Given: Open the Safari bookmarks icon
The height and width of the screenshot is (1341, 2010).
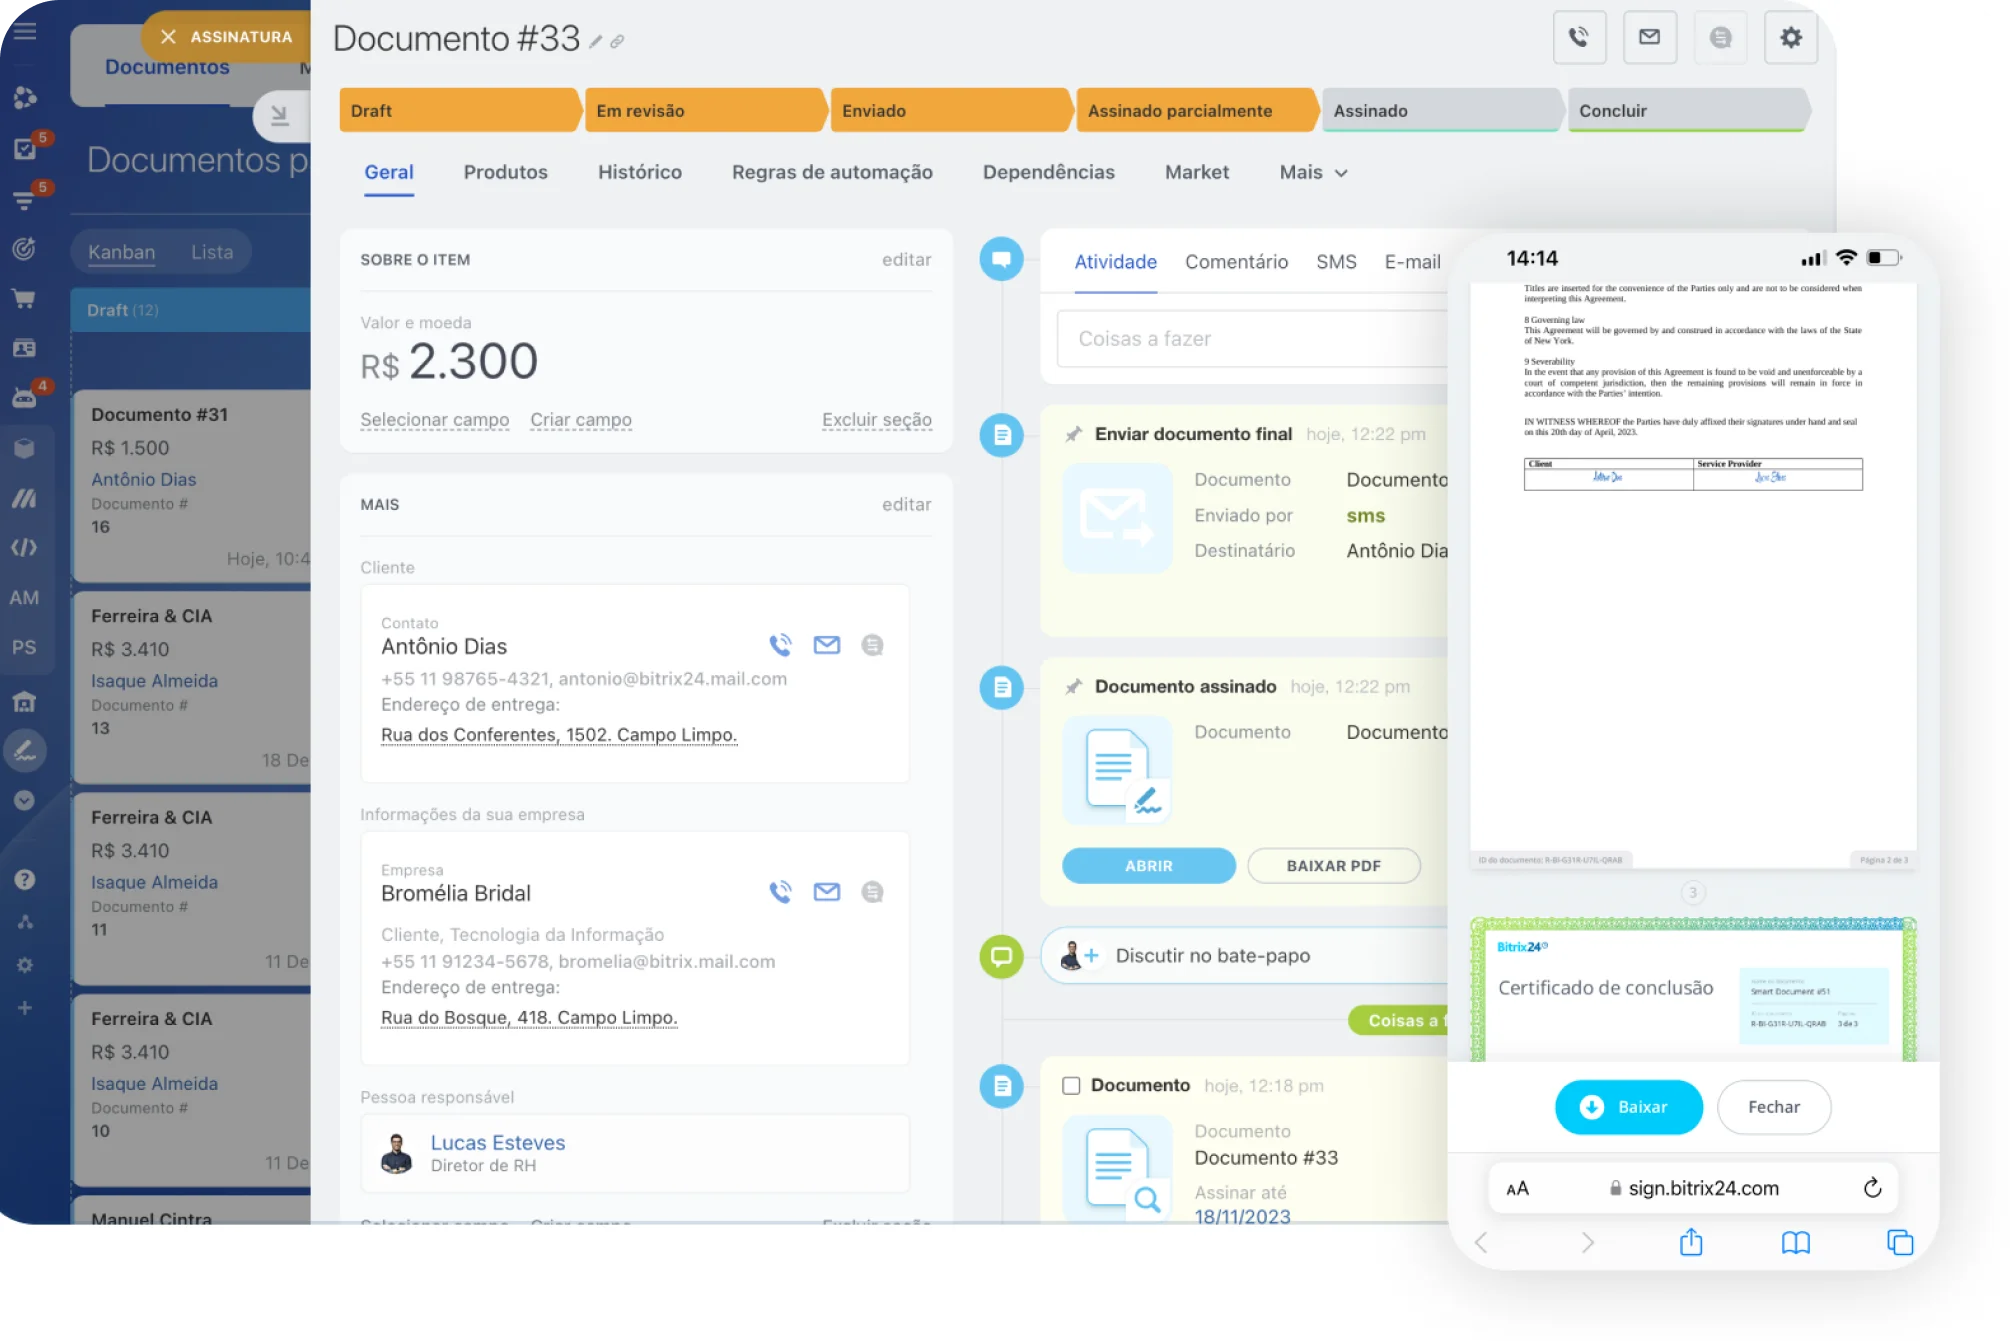Looking at the screenshot, I should pos(1795,1242).
